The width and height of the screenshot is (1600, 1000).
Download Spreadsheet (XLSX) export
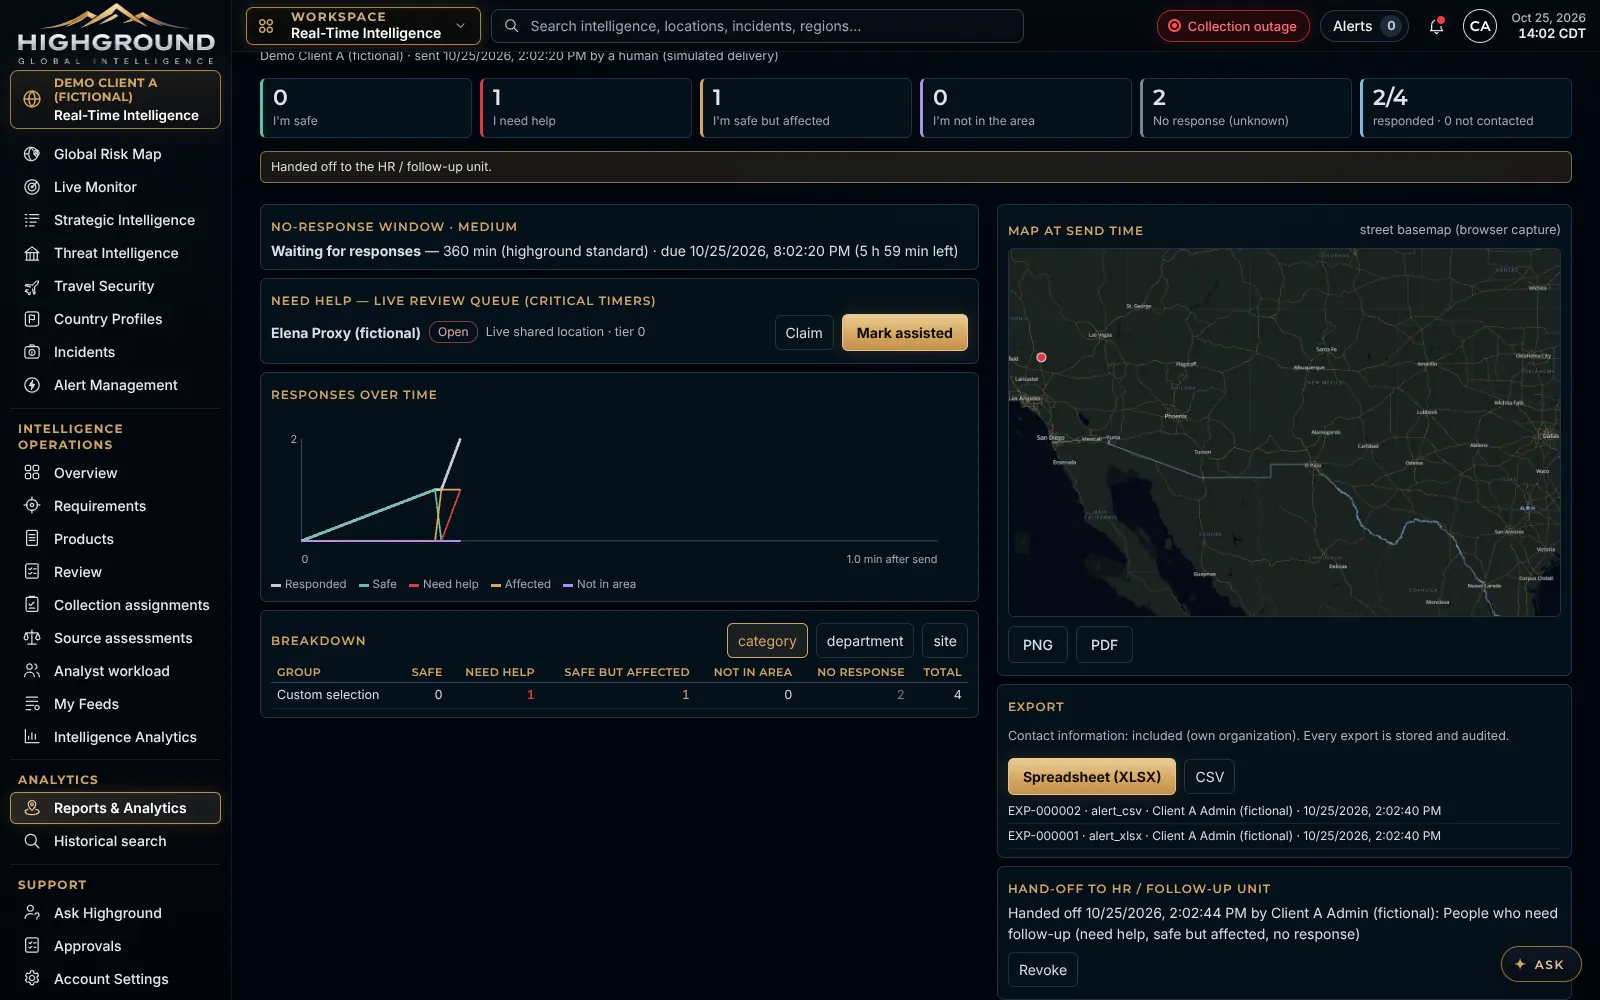coord(1092,777)
